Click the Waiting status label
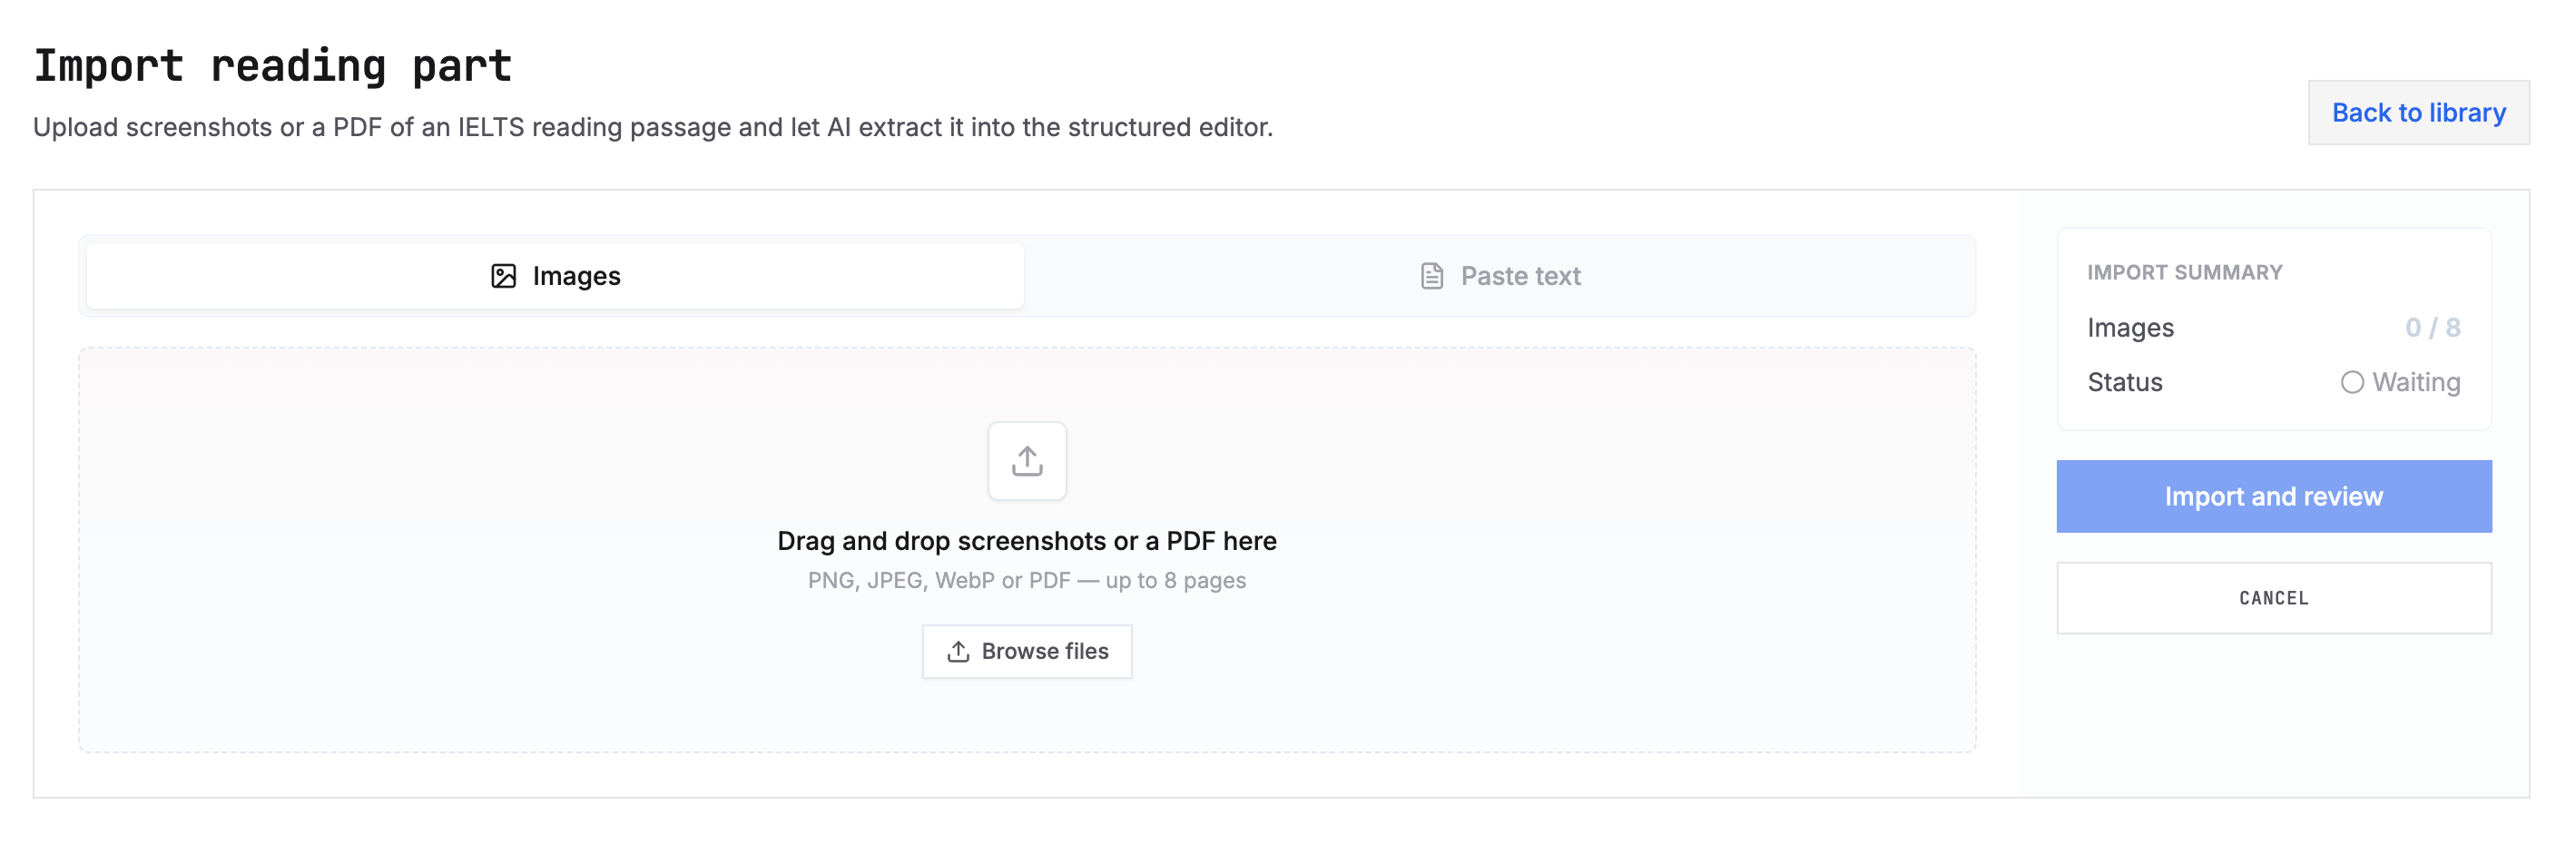 (x=2416, y=383)
